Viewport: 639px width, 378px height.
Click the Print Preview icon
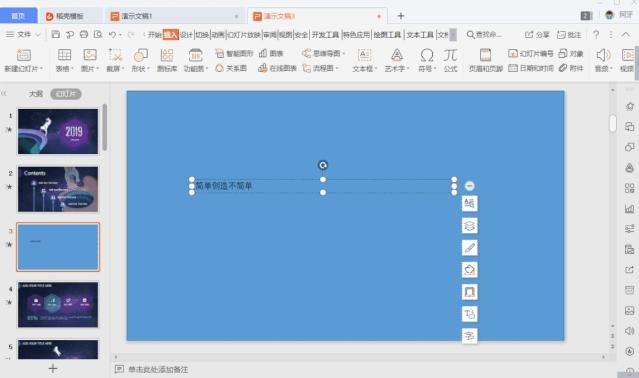tap(98, 35)
